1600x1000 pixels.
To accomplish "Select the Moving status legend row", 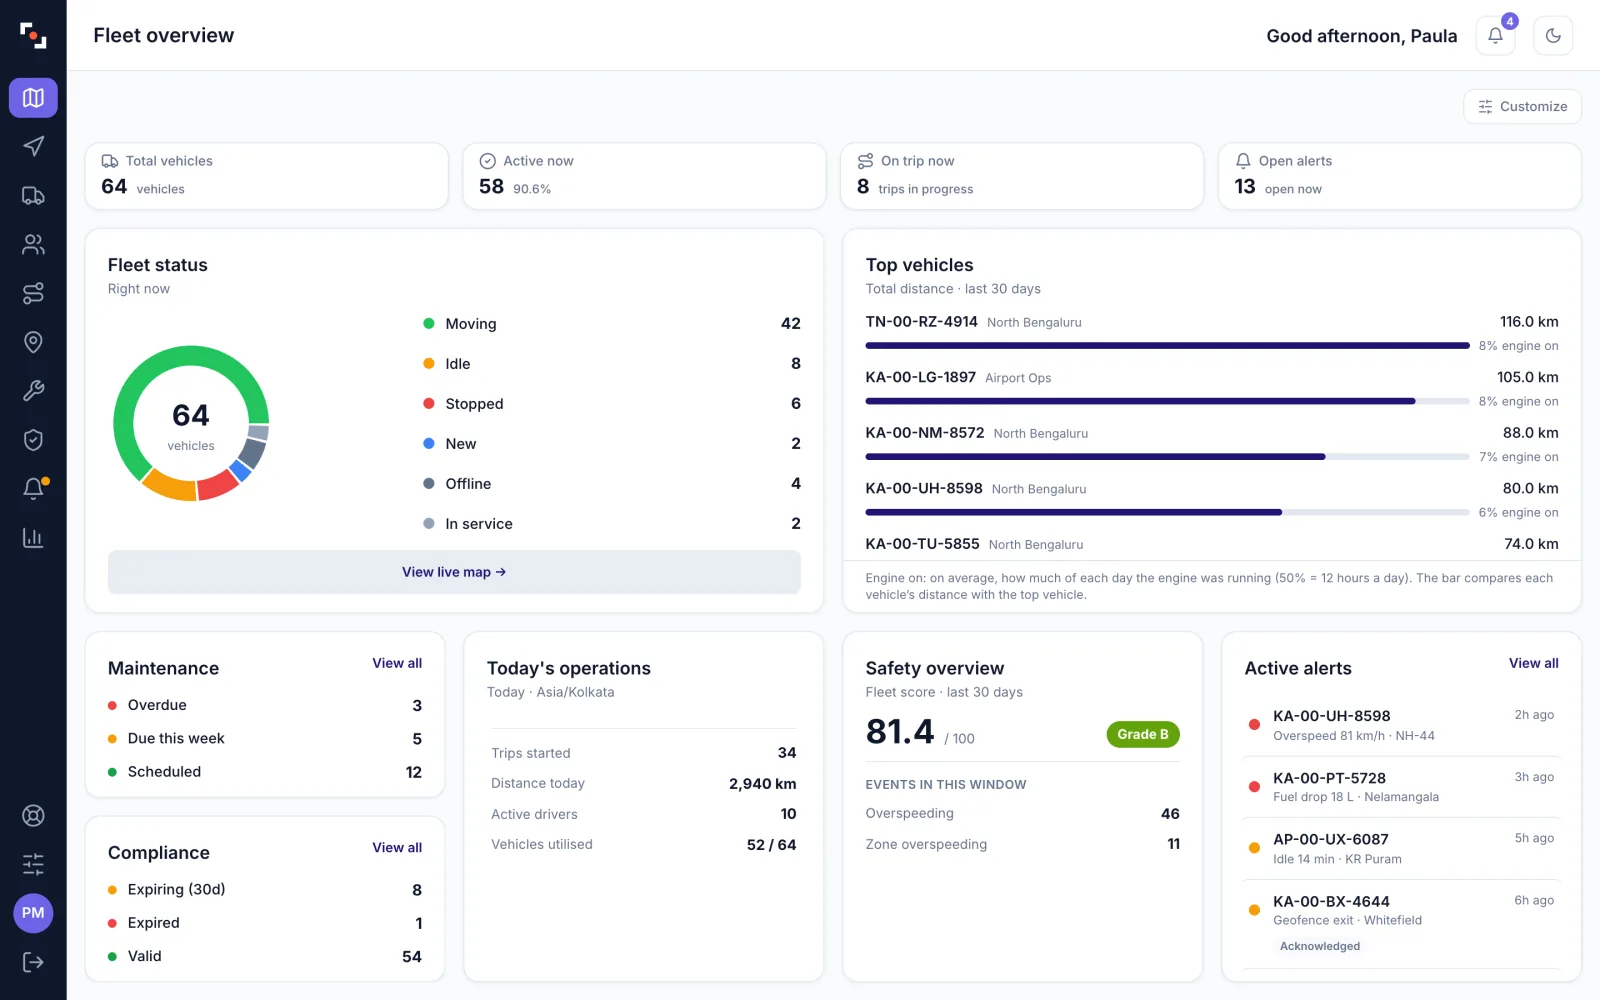I will pyautogui.click(x=612, y=324).
